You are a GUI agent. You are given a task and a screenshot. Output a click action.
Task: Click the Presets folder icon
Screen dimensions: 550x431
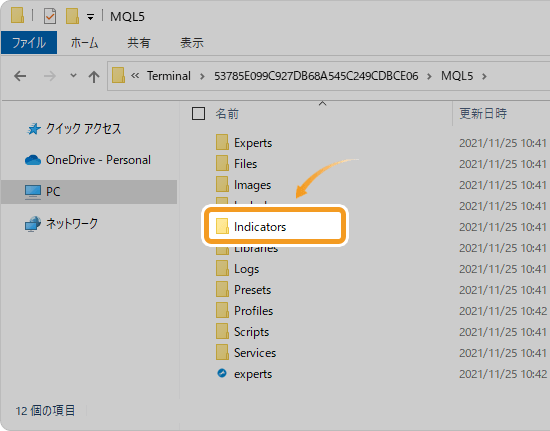(x=222, y=289)
